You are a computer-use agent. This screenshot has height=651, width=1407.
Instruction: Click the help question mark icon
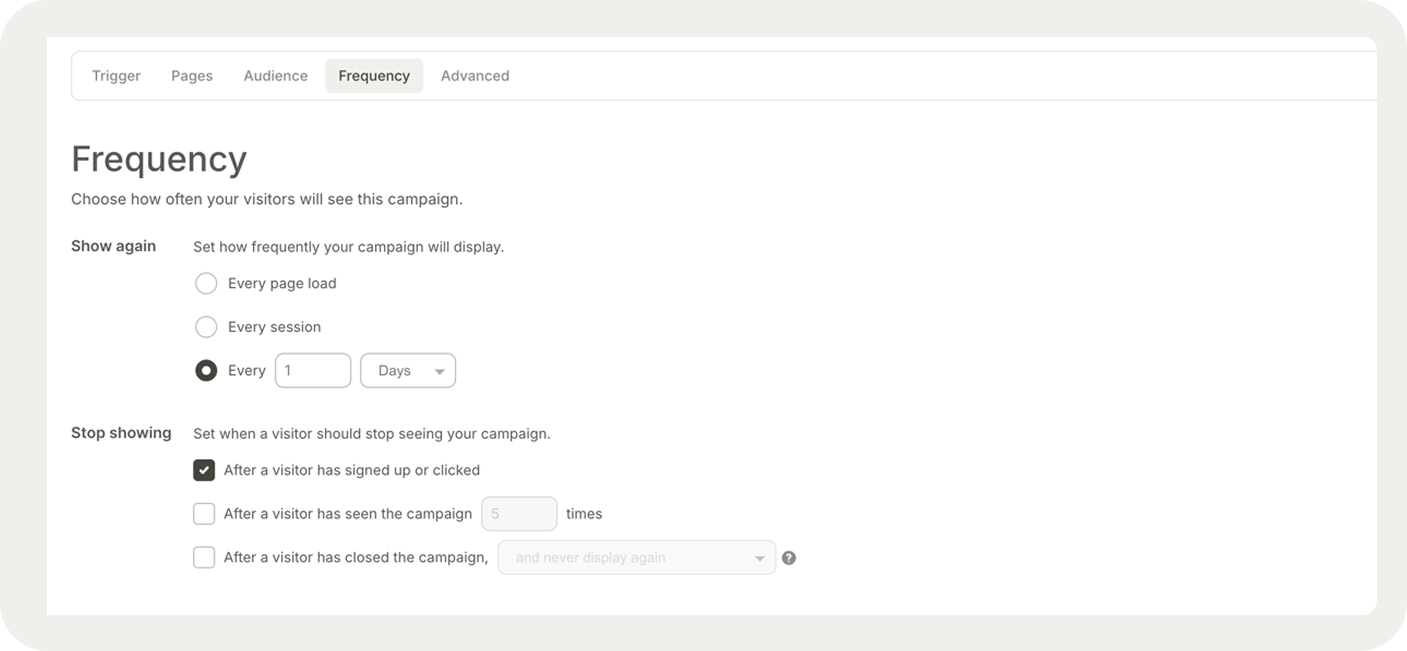coord(789,558)
